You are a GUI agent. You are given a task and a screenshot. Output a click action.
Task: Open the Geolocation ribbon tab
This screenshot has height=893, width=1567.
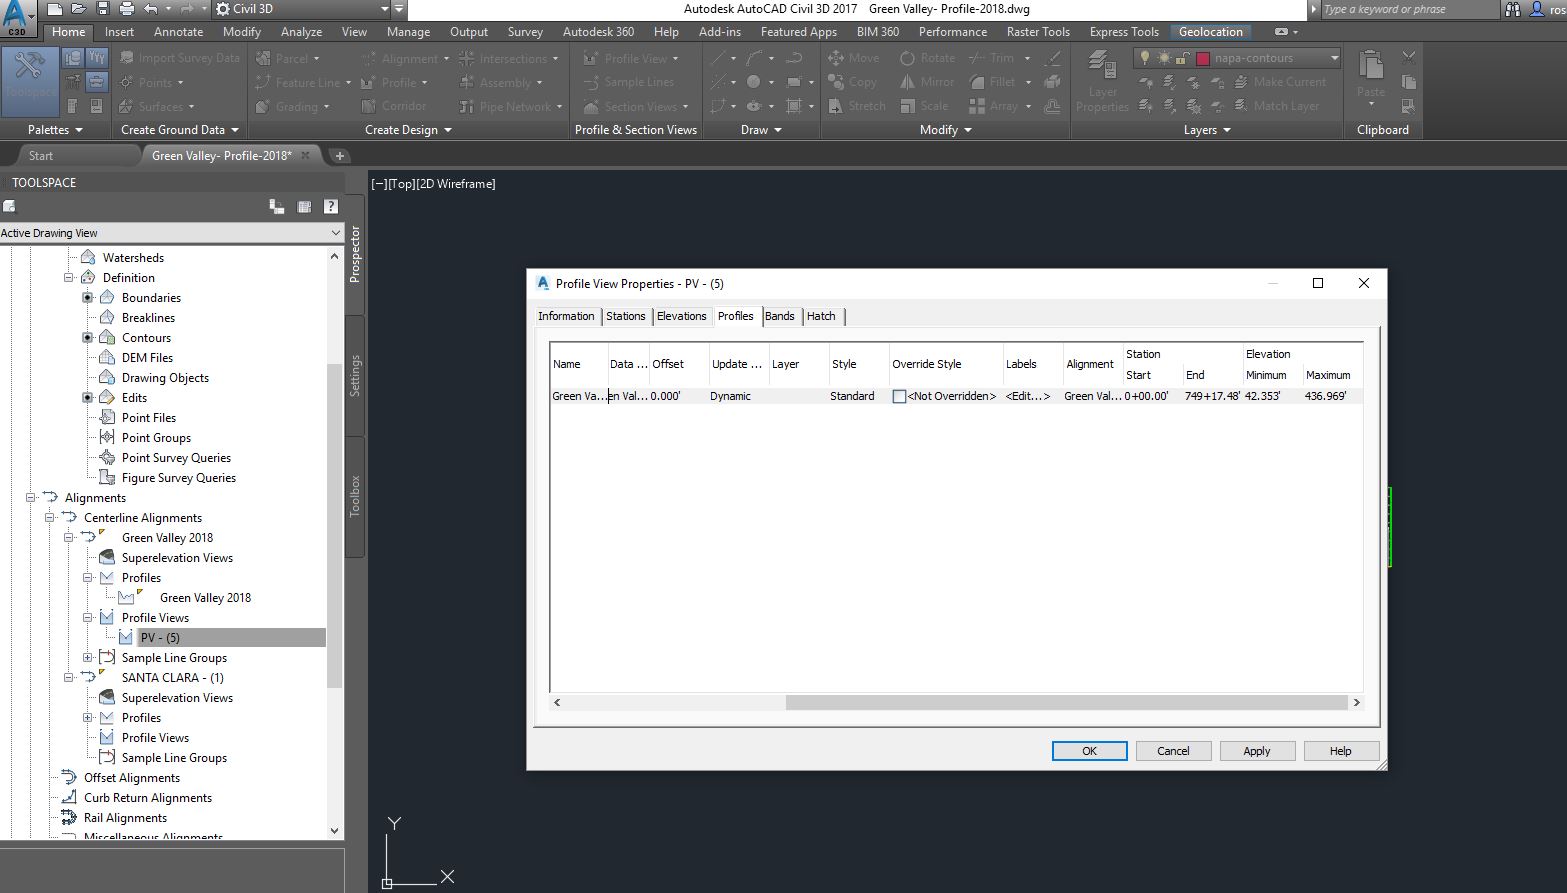1210,31
